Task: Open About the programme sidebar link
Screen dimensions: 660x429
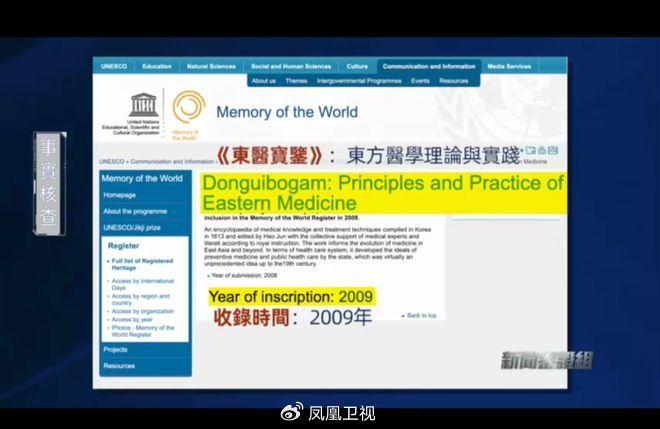Action: click(135, 211)
